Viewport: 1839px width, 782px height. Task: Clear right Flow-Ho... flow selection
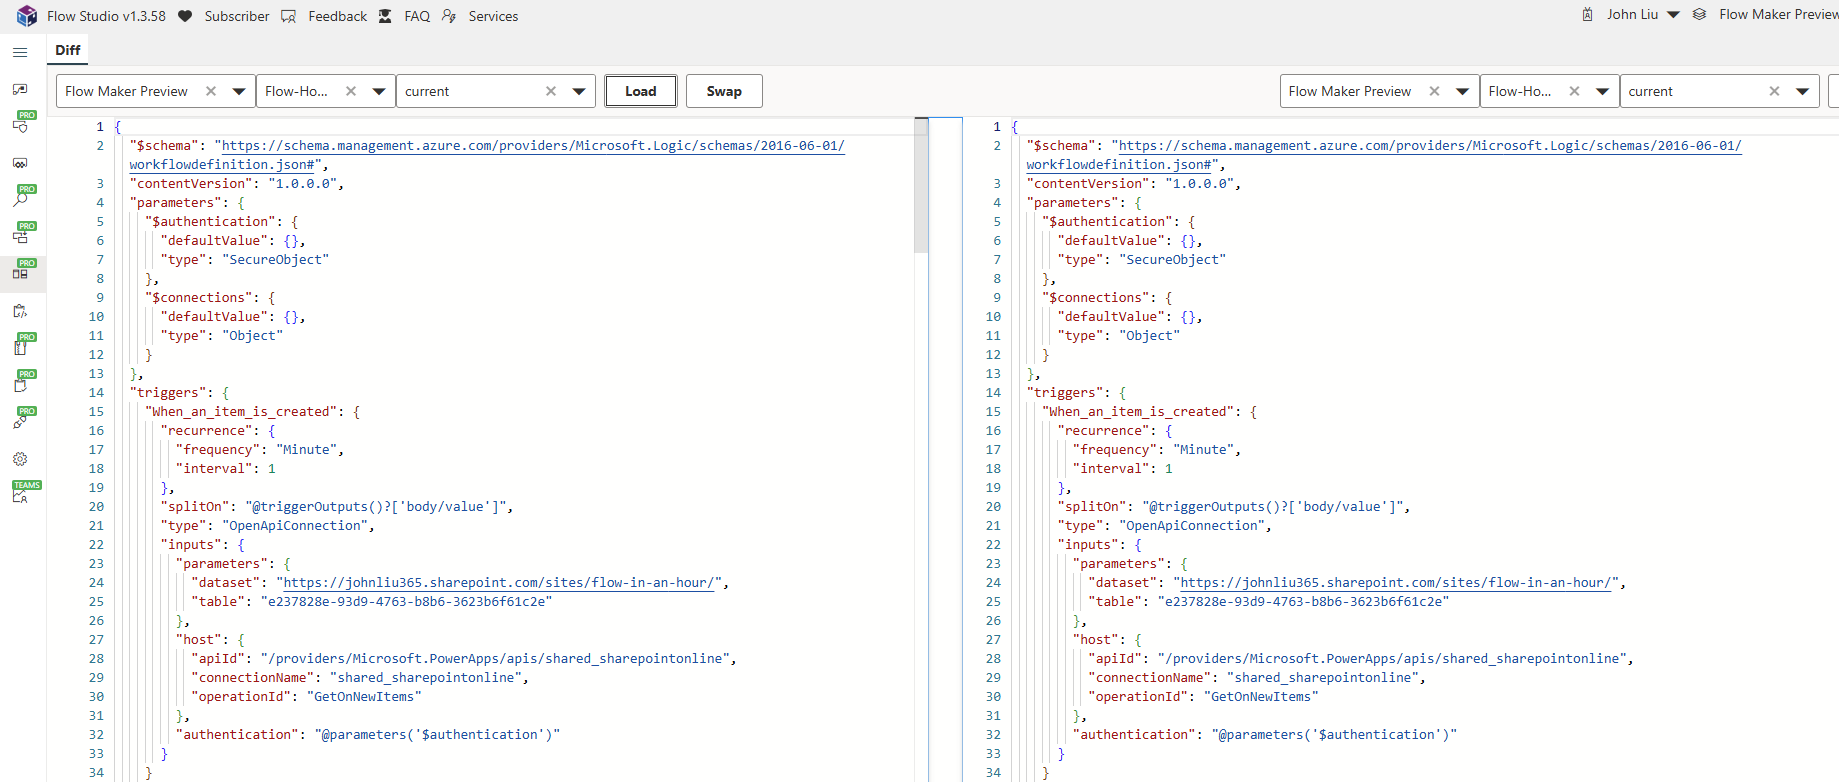pos(1574,91)
